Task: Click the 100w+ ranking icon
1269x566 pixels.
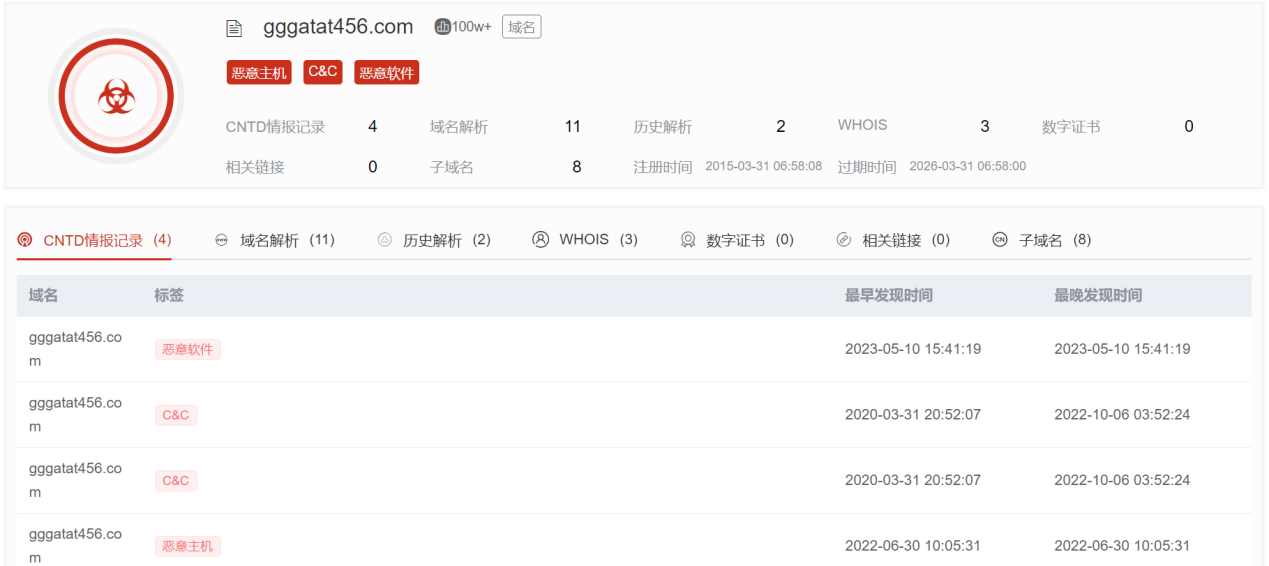Action: point(442,27)
